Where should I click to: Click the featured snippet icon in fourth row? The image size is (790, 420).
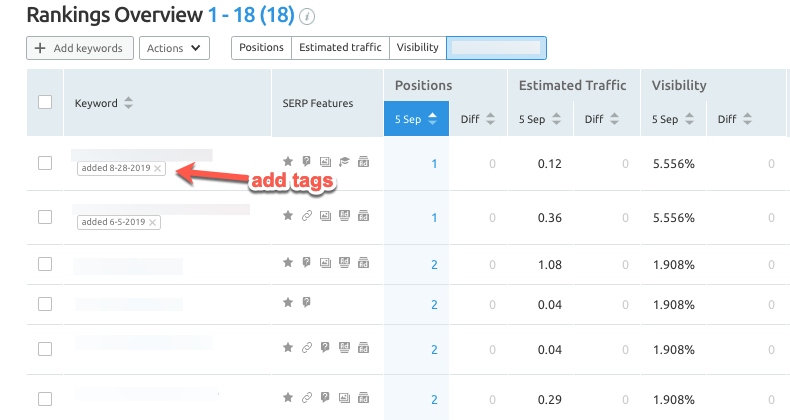[306, 303]
